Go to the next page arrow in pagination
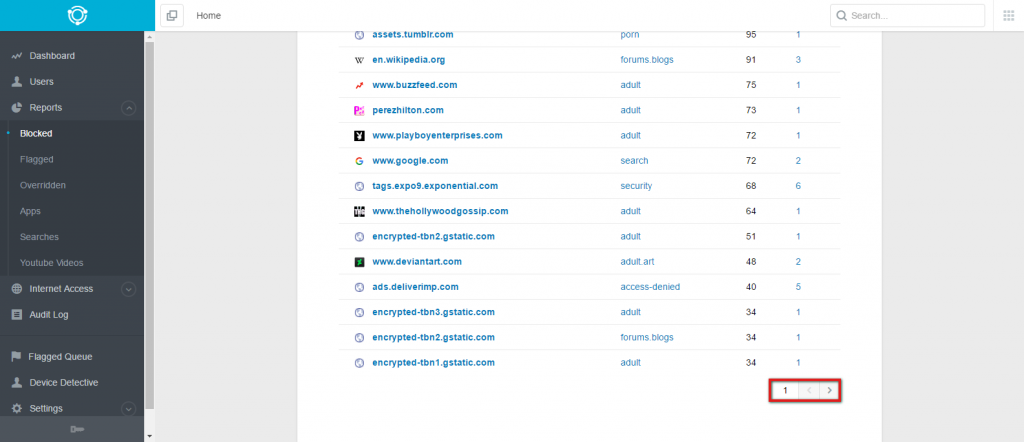Image resolution: width=1024 pixels, height=442 pixels. click(829, 390)
